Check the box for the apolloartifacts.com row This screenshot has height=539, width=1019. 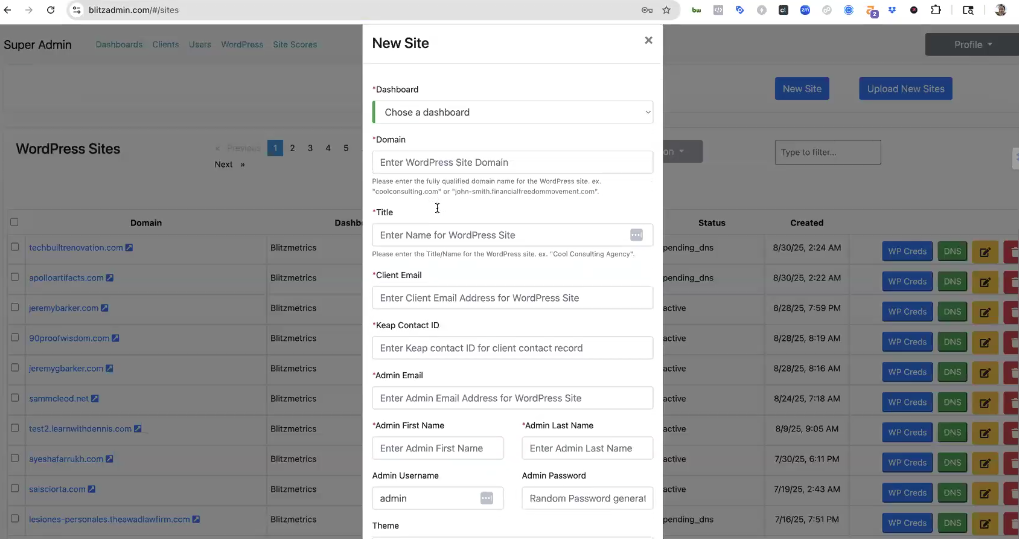(14, 277)
